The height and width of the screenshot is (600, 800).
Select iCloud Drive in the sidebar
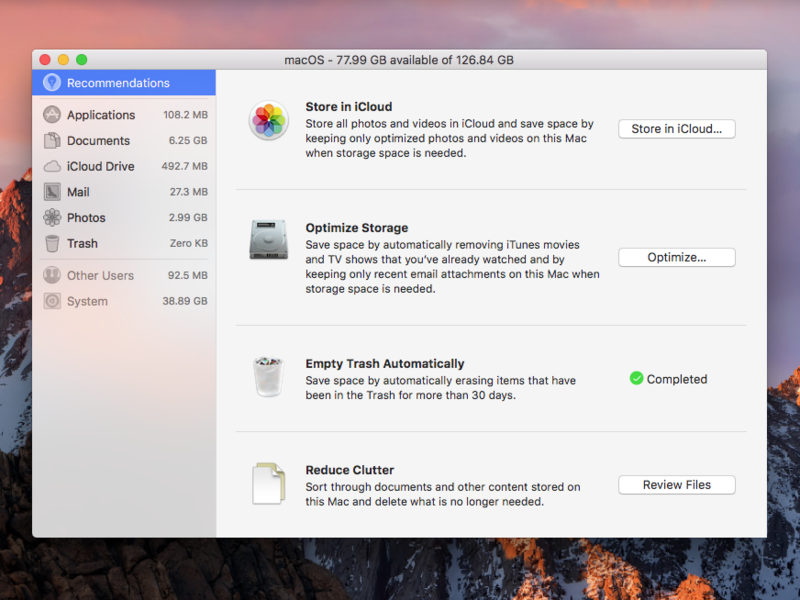pyautogui.click(x=126, y=166)
